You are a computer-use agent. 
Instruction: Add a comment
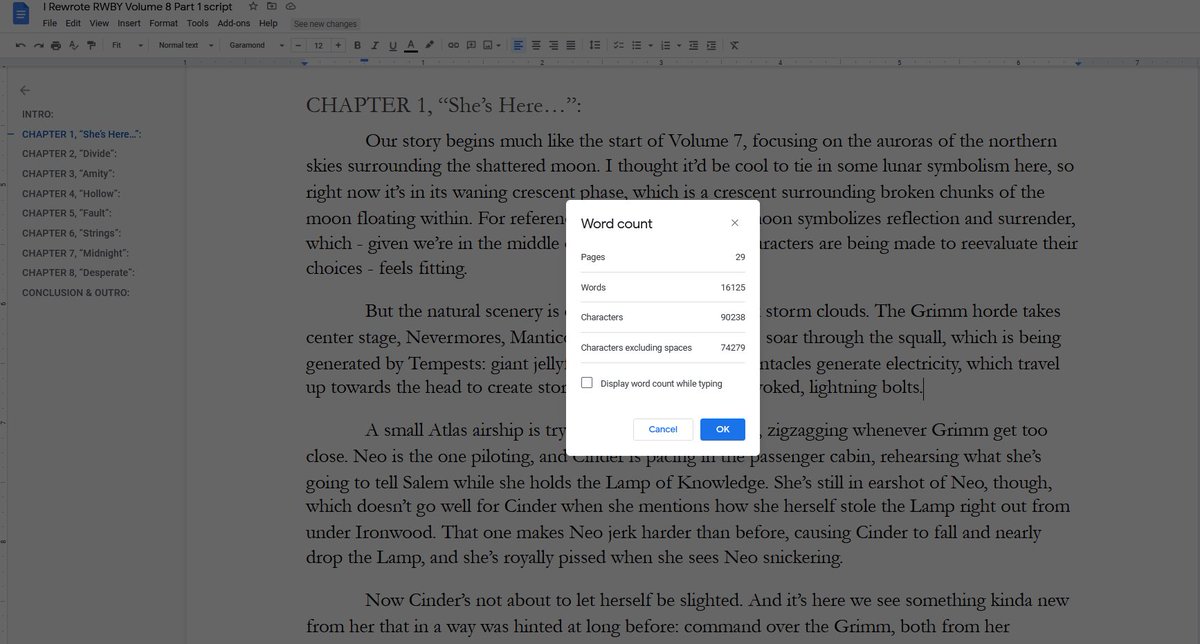click(x=471, y=45)
